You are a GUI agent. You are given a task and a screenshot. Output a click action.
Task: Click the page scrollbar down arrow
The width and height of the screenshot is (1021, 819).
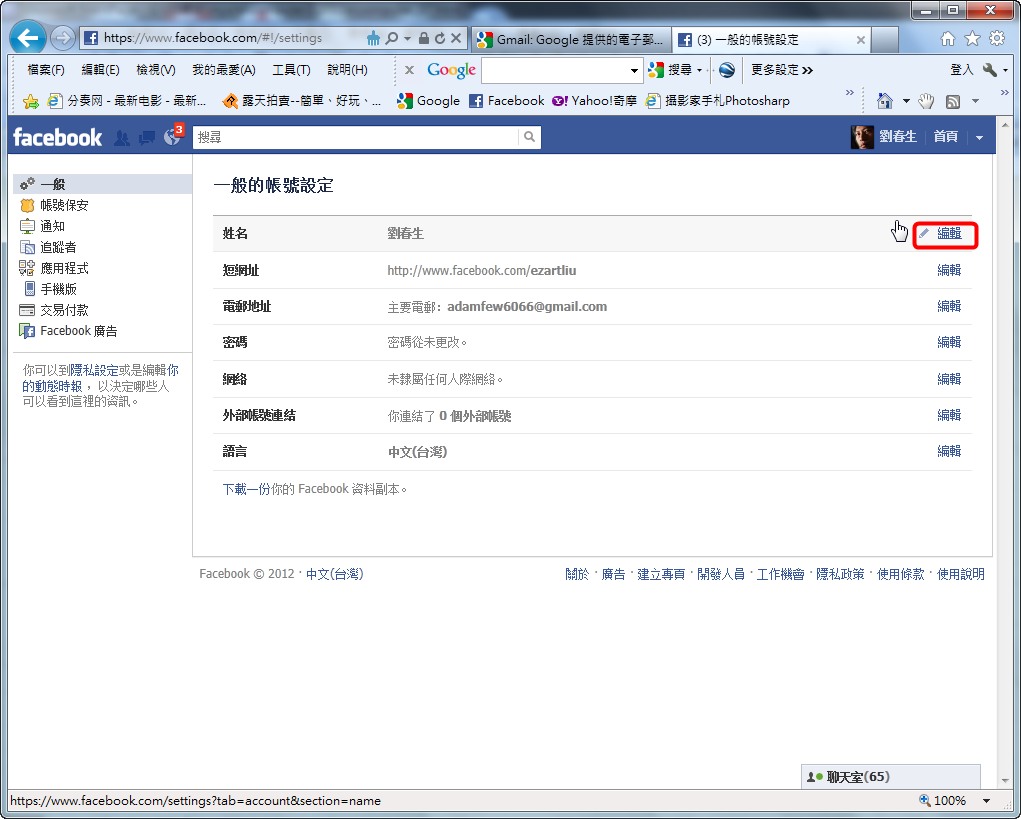[1005, 780]
